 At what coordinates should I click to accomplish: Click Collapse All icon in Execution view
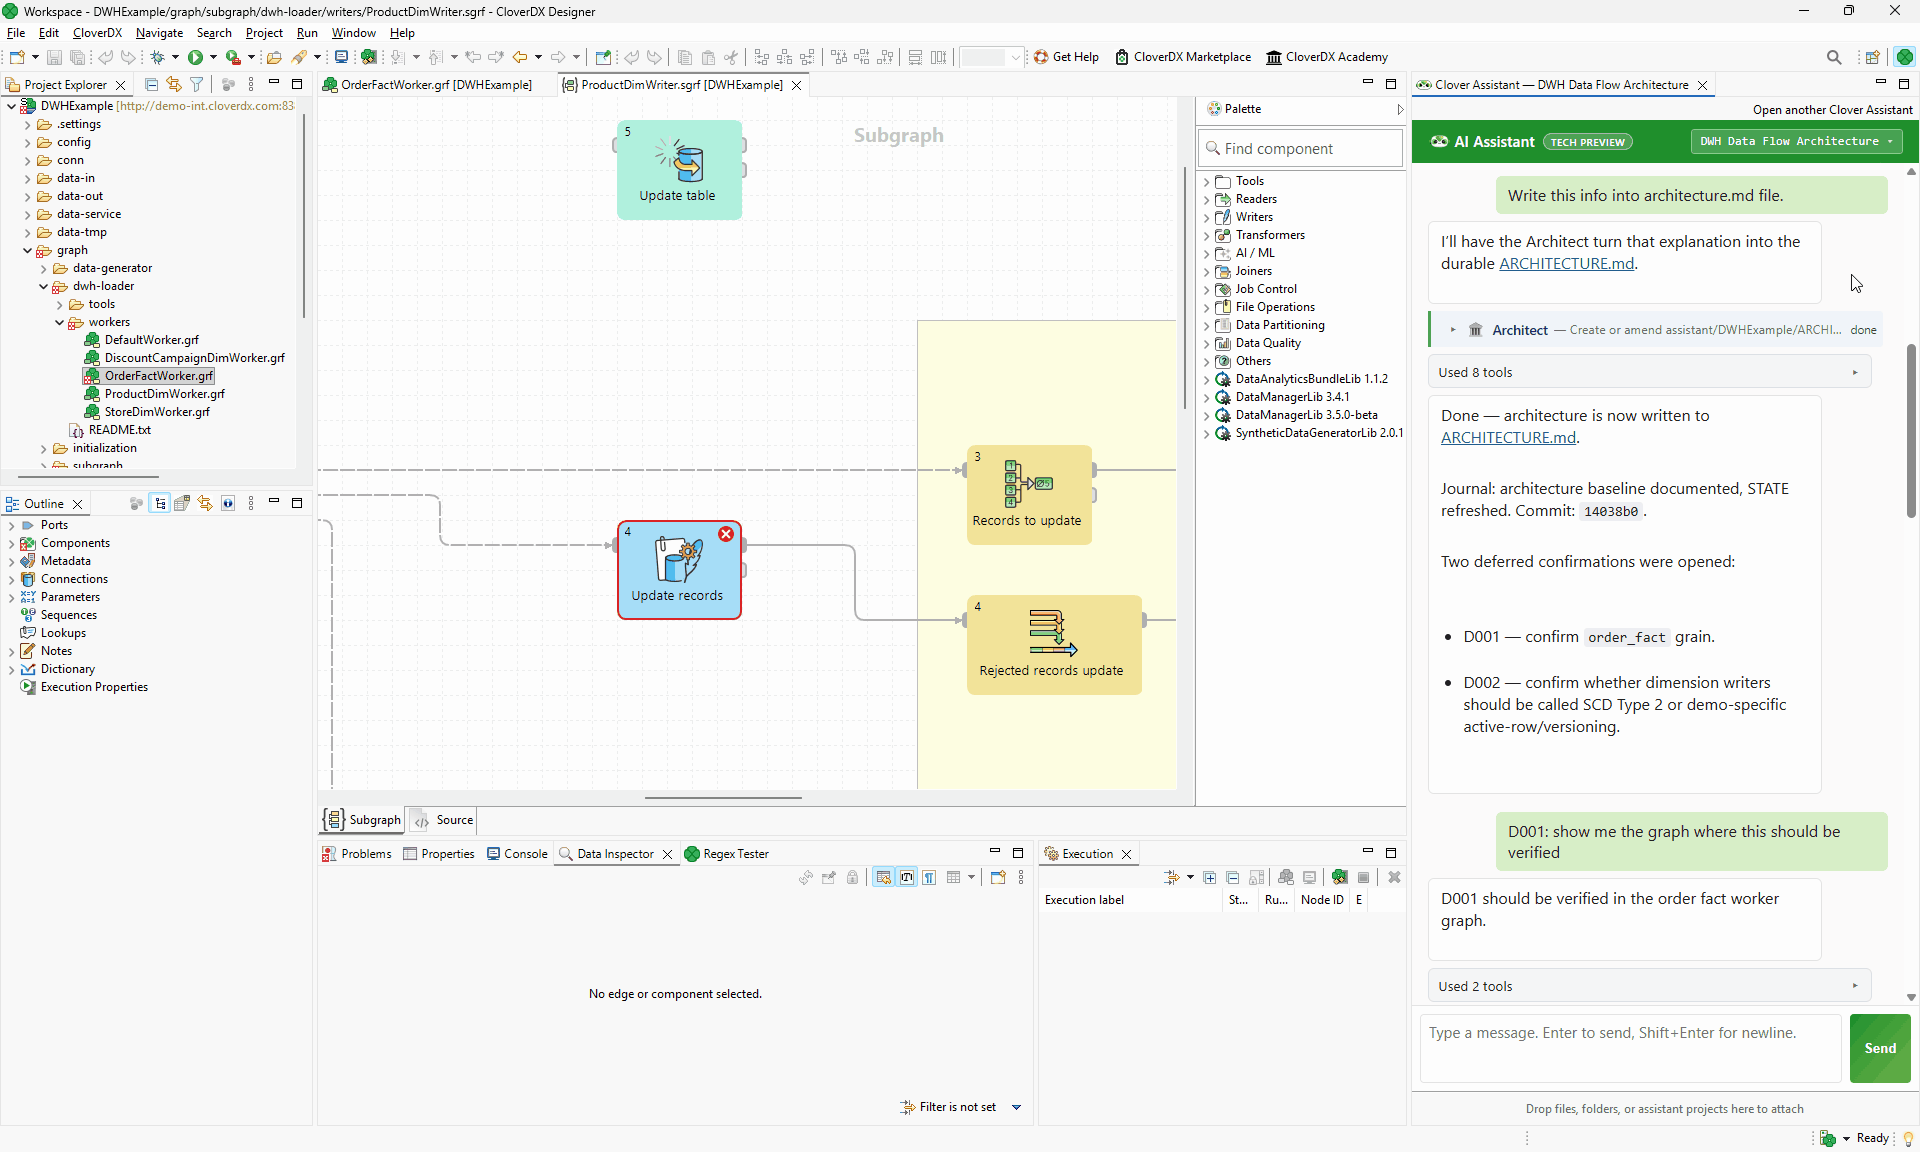pyautogui.click(x=1233, y=878)
